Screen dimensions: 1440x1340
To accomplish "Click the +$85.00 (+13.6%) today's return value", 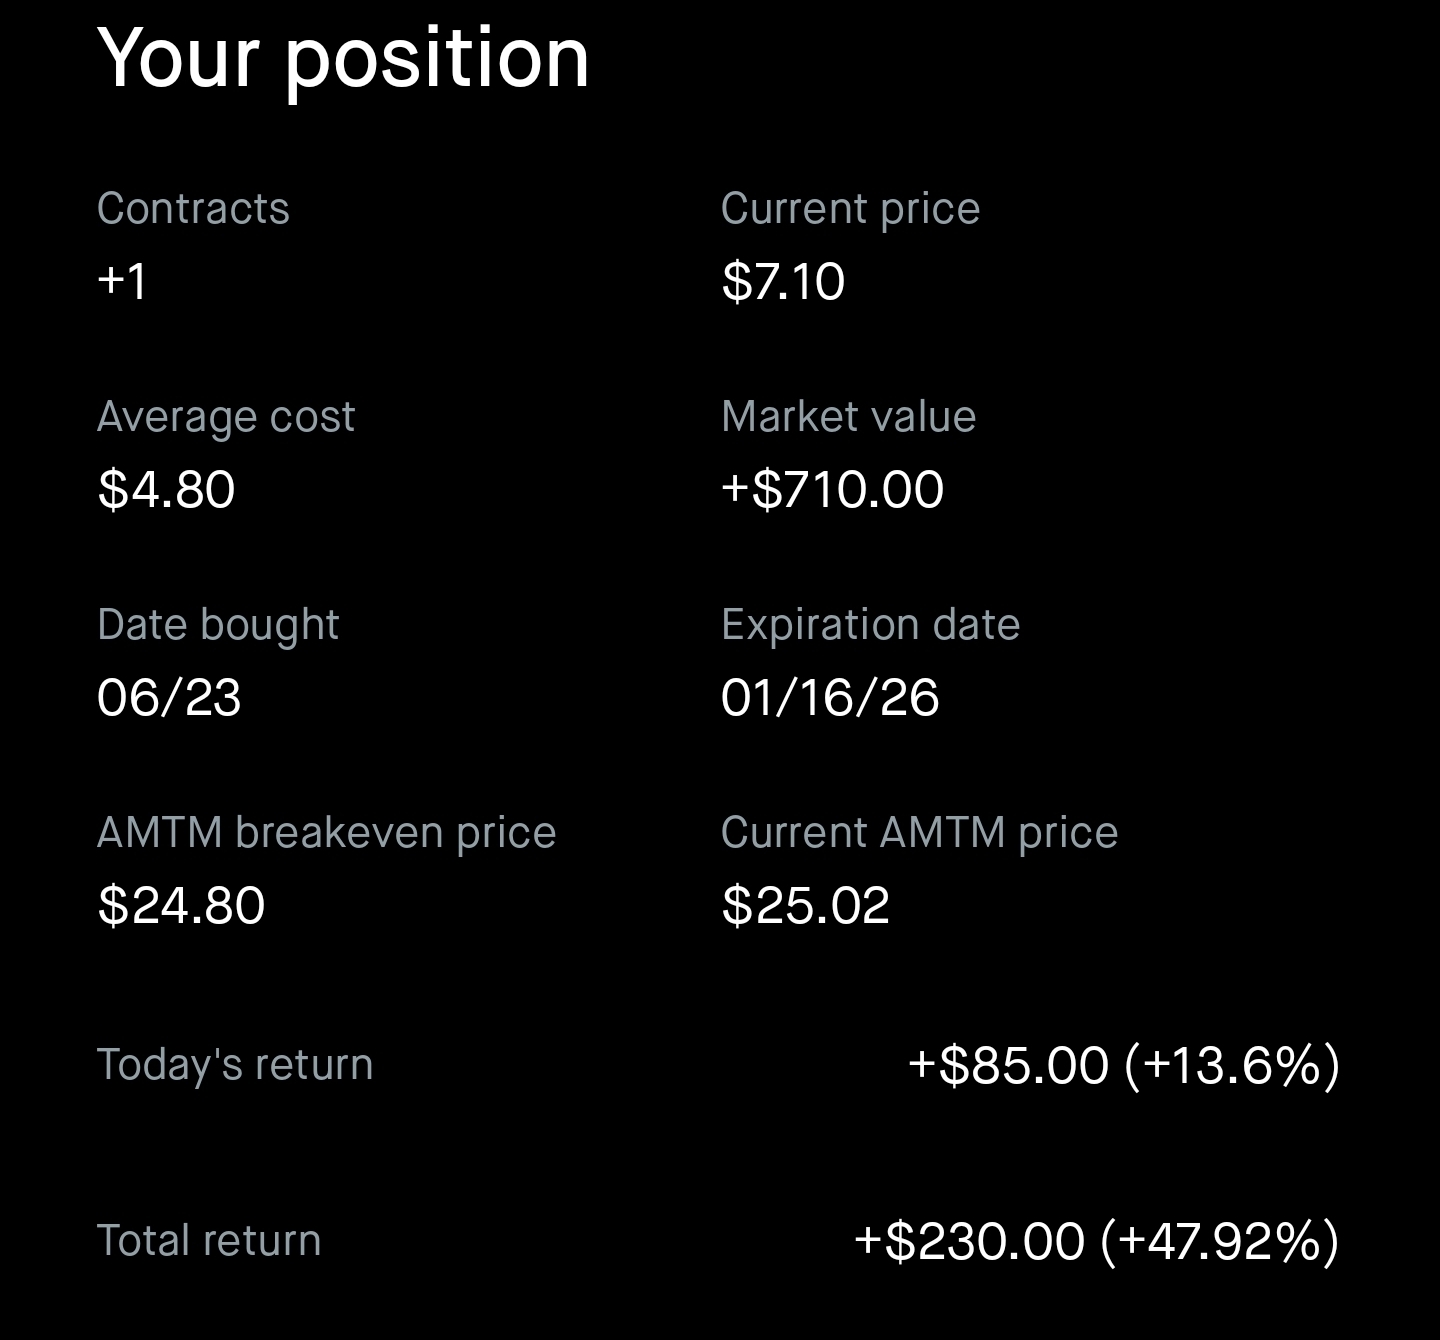I will click(x=1123, y=1064).
